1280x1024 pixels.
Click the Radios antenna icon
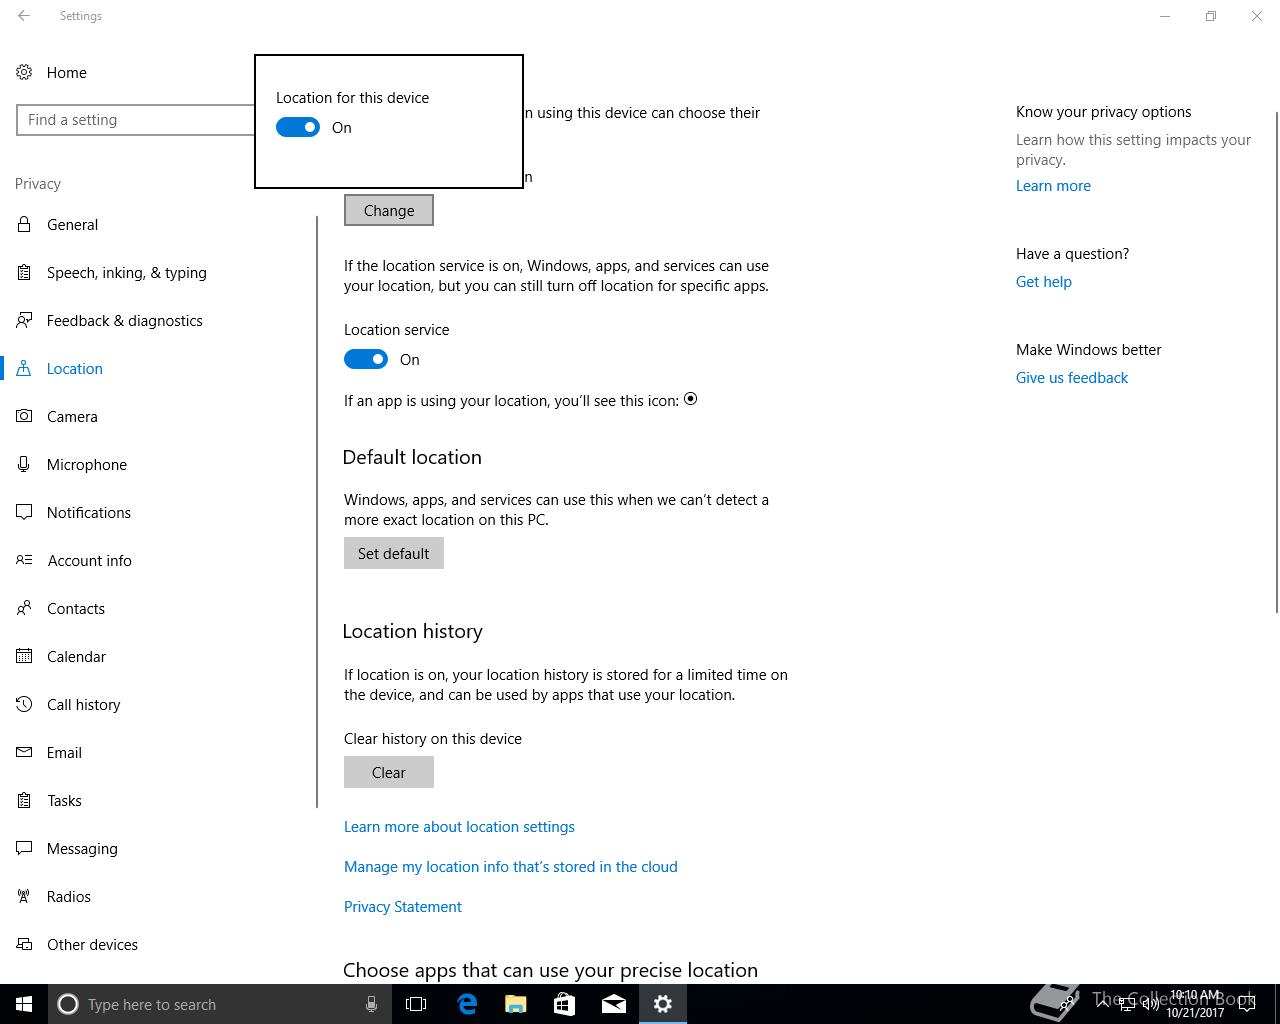point(24,896)
